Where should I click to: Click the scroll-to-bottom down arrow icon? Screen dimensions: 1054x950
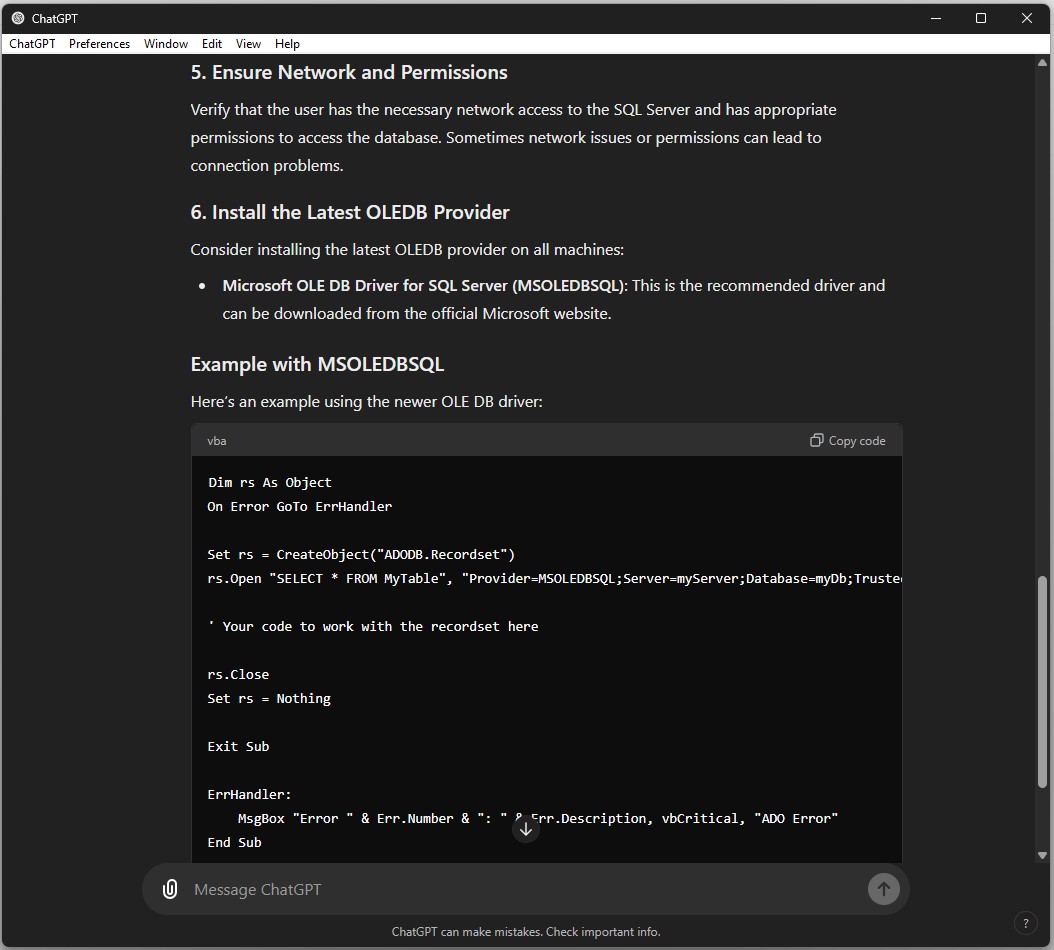tap(526, 829)
